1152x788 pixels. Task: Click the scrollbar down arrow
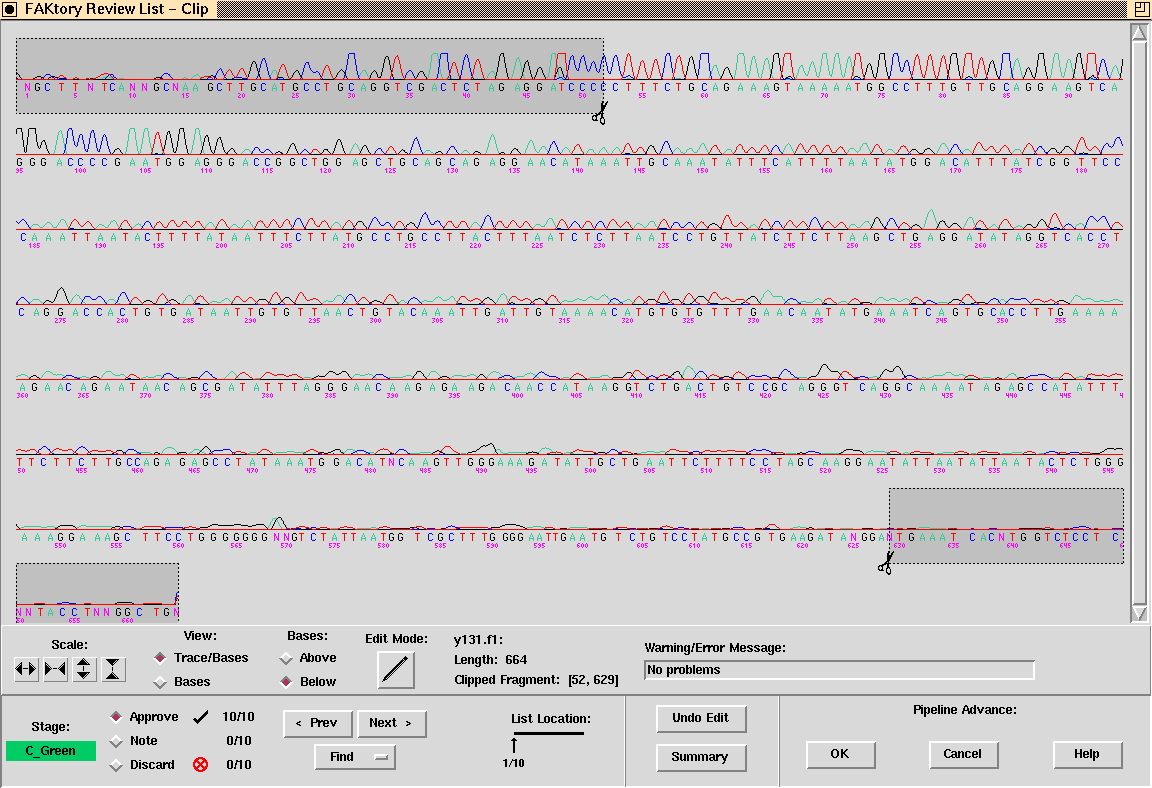point(1140,612)
